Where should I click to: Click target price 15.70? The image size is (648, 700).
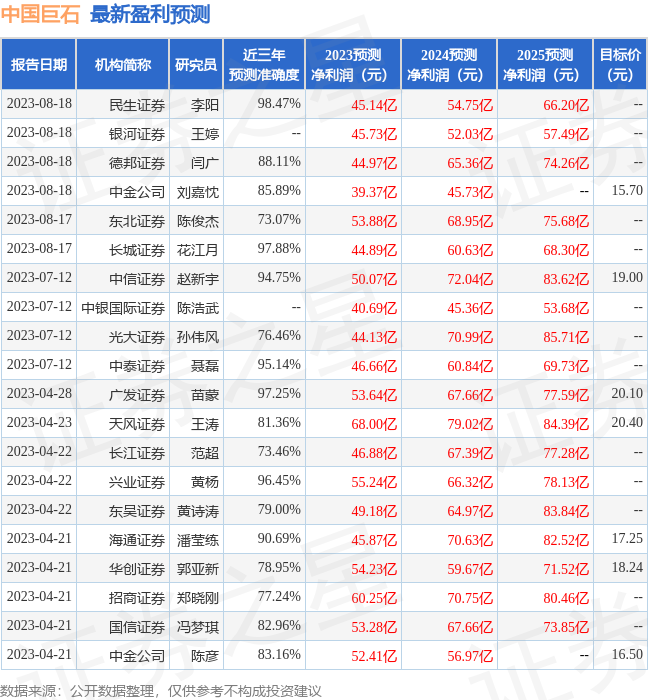click(627, 191)
